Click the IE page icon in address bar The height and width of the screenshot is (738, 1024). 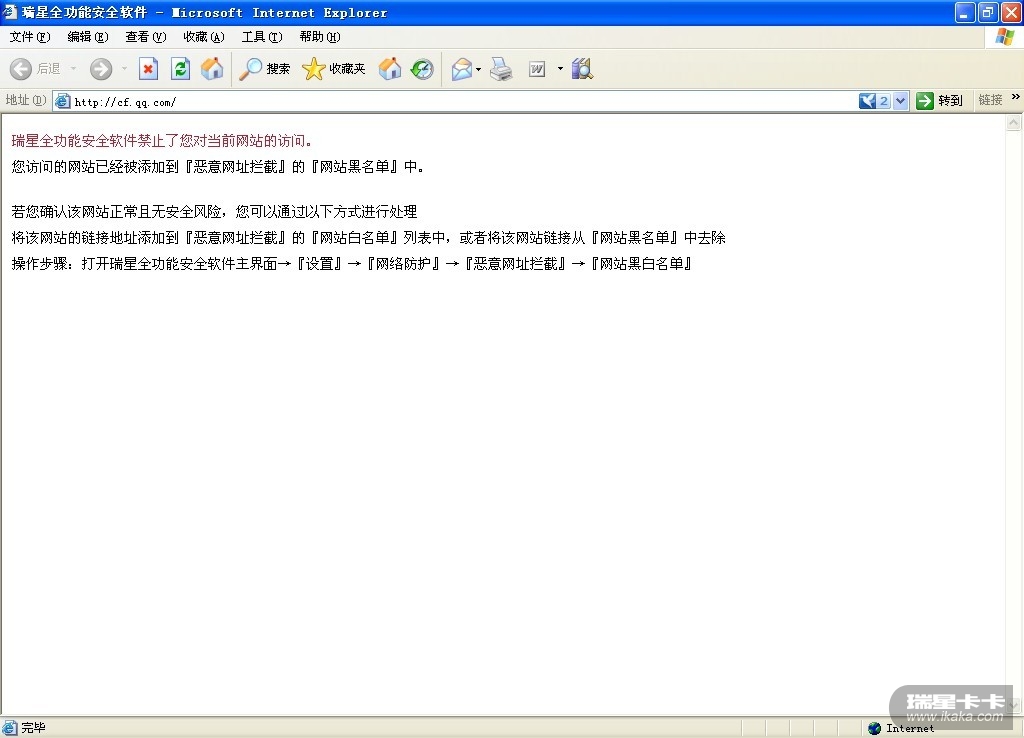(x=63, y=101)
